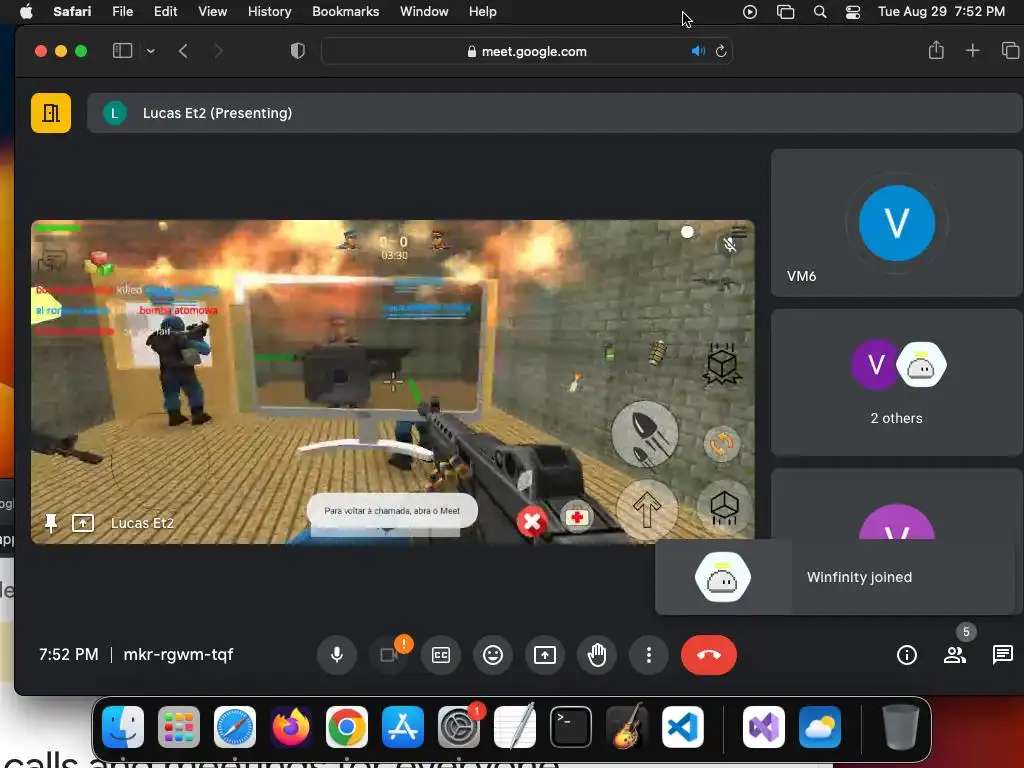Open Terminal from the Dock

[x=571, y=727]
